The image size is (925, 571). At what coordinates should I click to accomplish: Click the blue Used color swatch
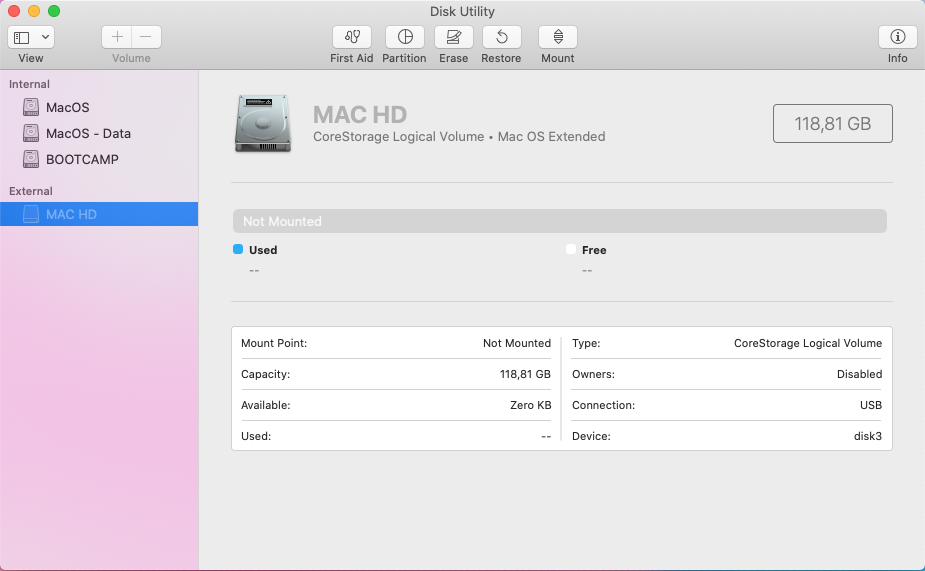(238, 249)
